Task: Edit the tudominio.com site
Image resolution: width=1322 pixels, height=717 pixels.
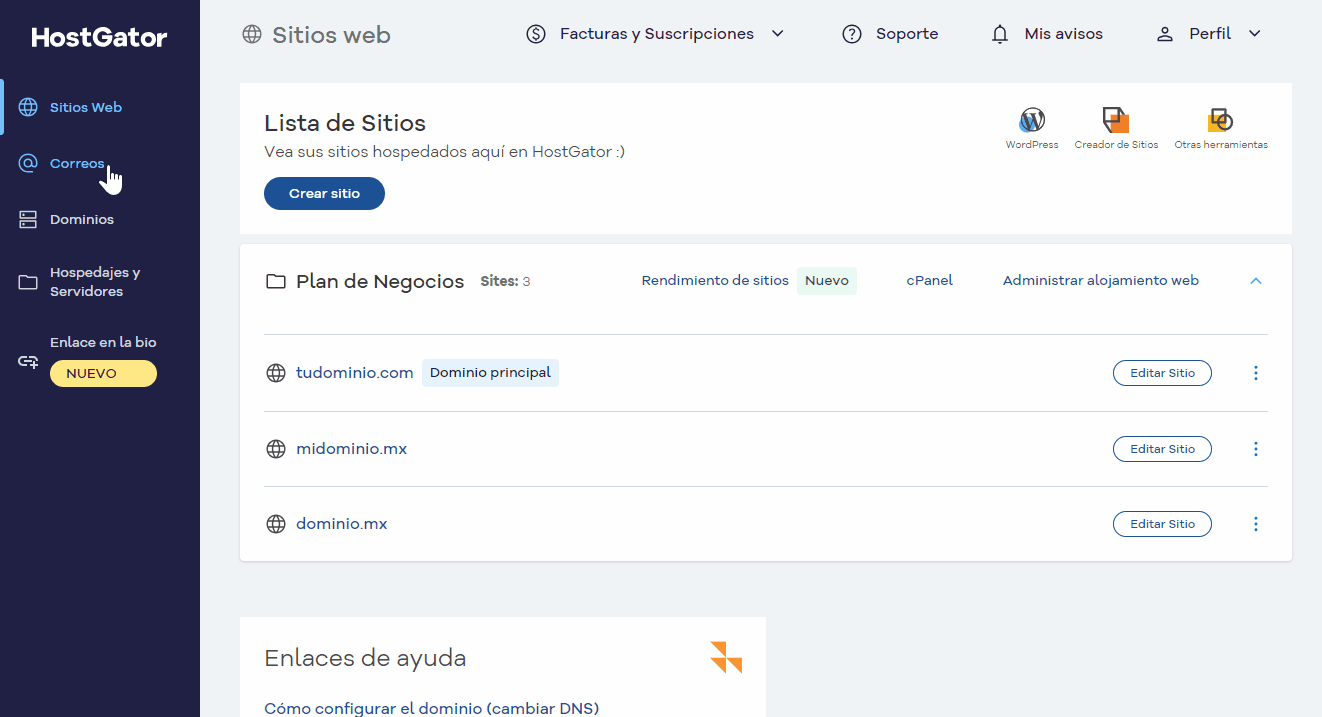Action: (x=1162, y=373)
